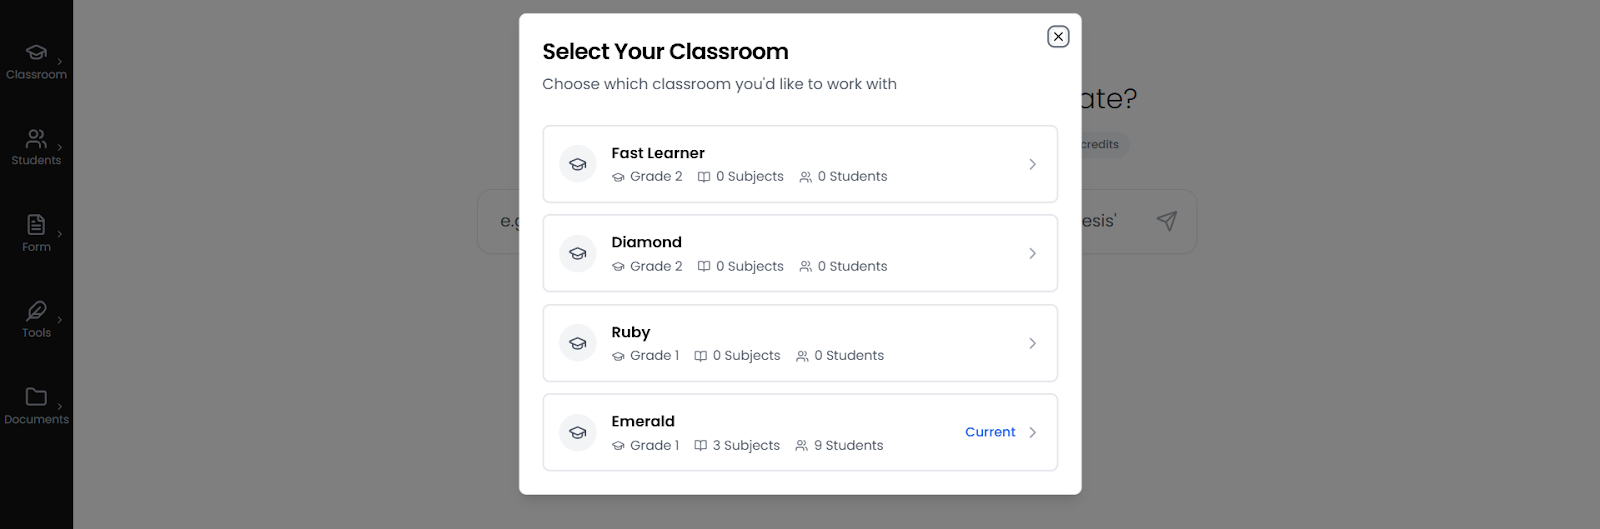The width and height of the screenshot is (1600, 529).
Task: Click graduation cap icon beside Diamond
Action: [578, 254]
